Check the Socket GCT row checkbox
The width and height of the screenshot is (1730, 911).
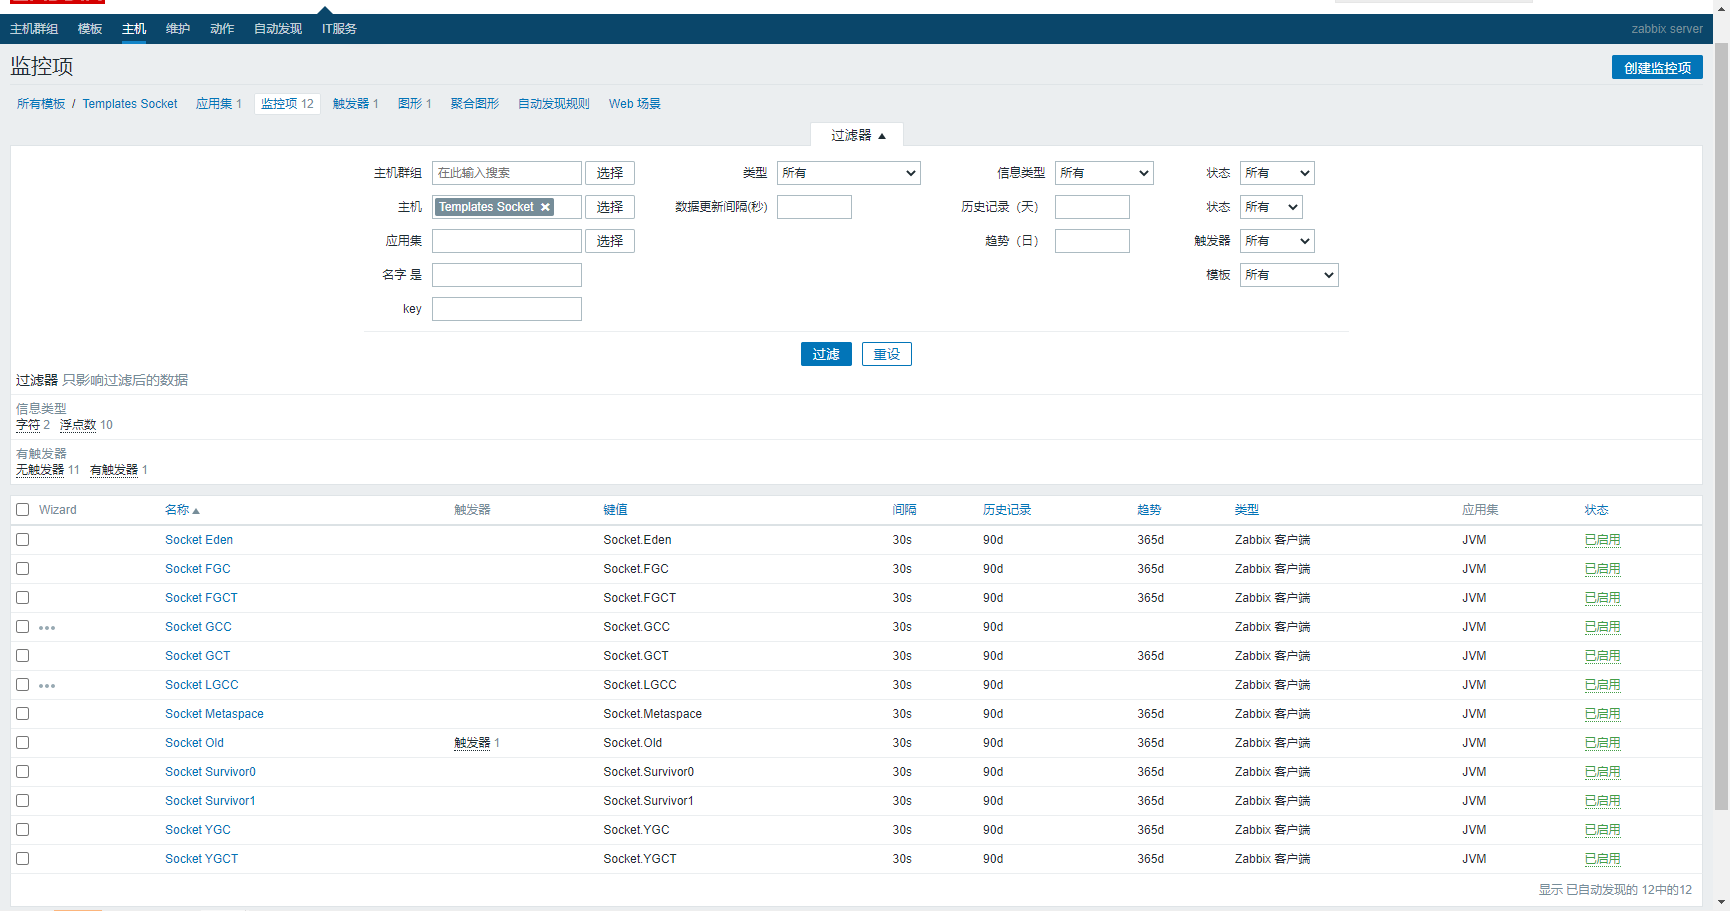[x=23, y=656]
